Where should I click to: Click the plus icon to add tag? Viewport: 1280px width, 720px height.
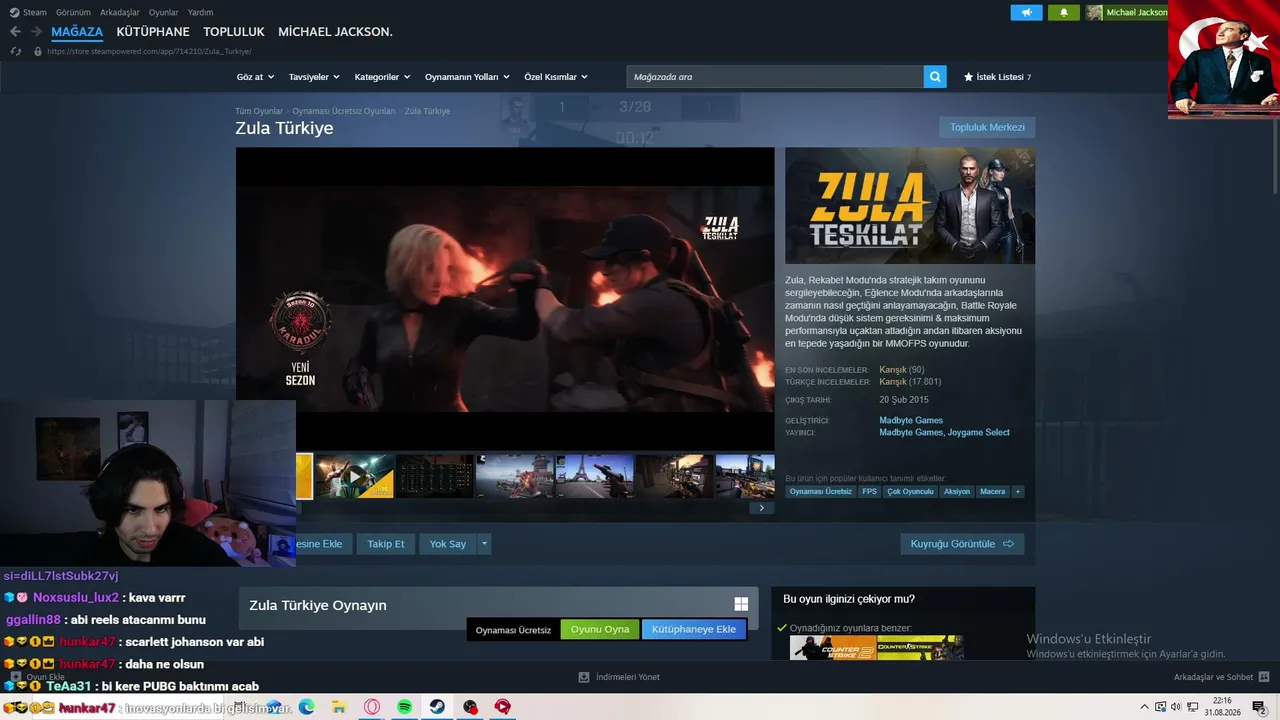click(1018, 492)
